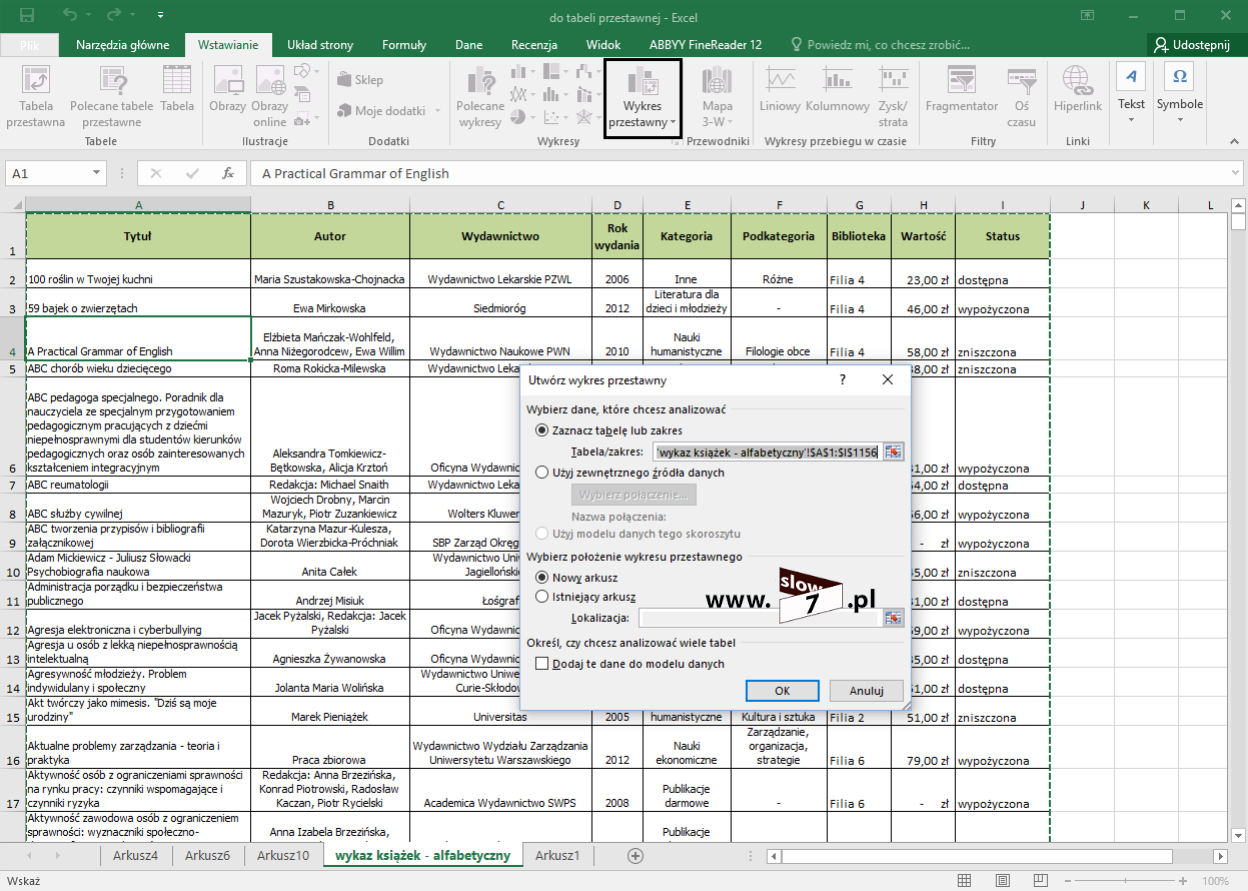Switch to the Arkusz4 sheet tab
This screenshot has width=1248, height=891.
136,855
